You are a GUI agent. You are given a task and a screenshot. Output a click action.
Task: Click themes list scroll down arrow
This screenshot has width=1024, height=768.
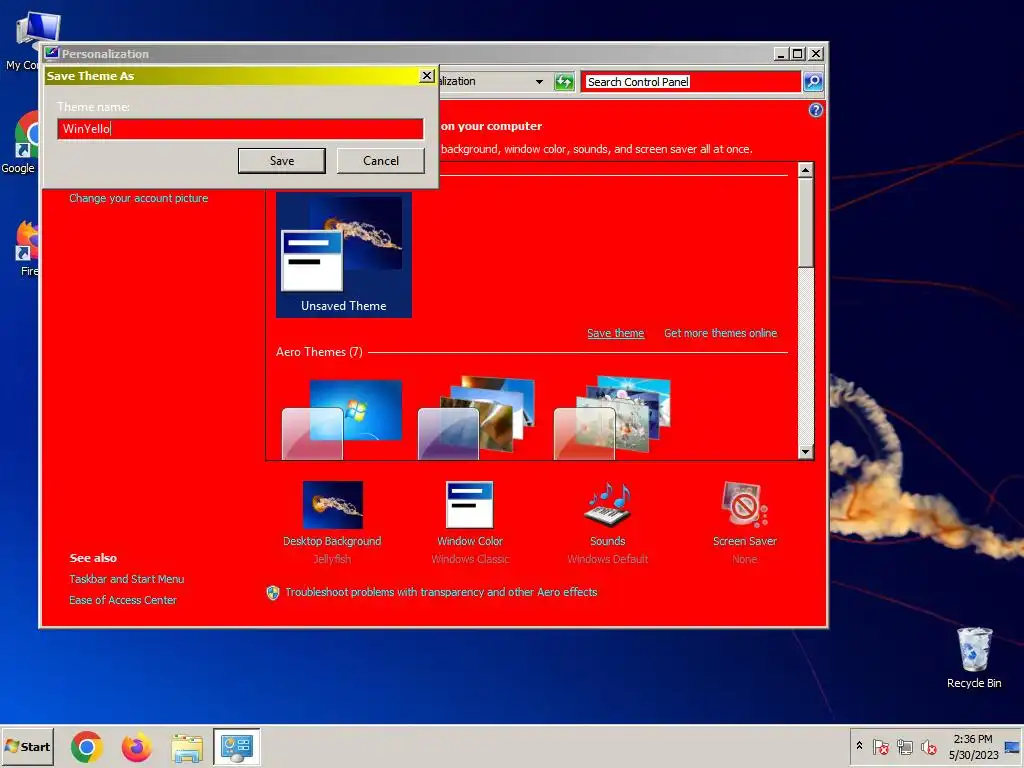coord(805,452)
